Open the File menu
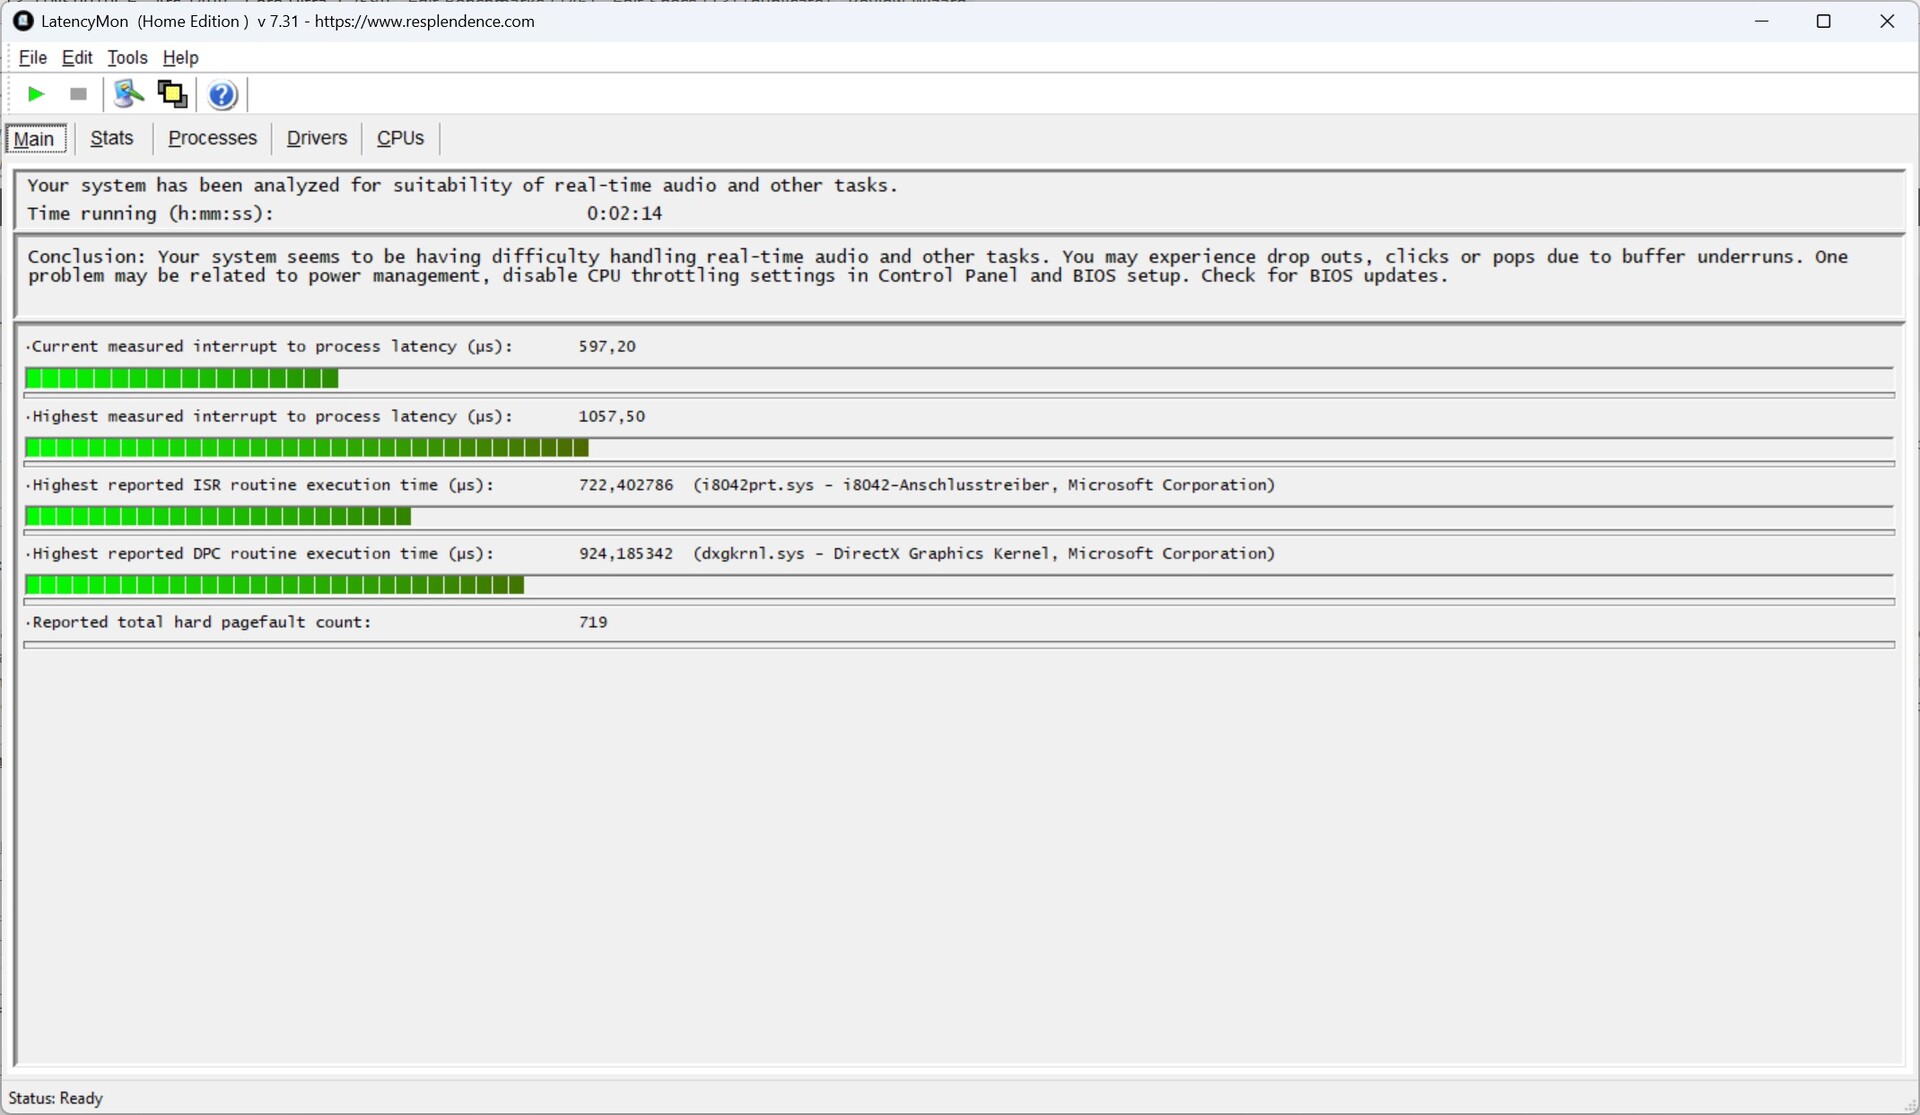This screenshot has height=1115, width=1920. [32, 58]
